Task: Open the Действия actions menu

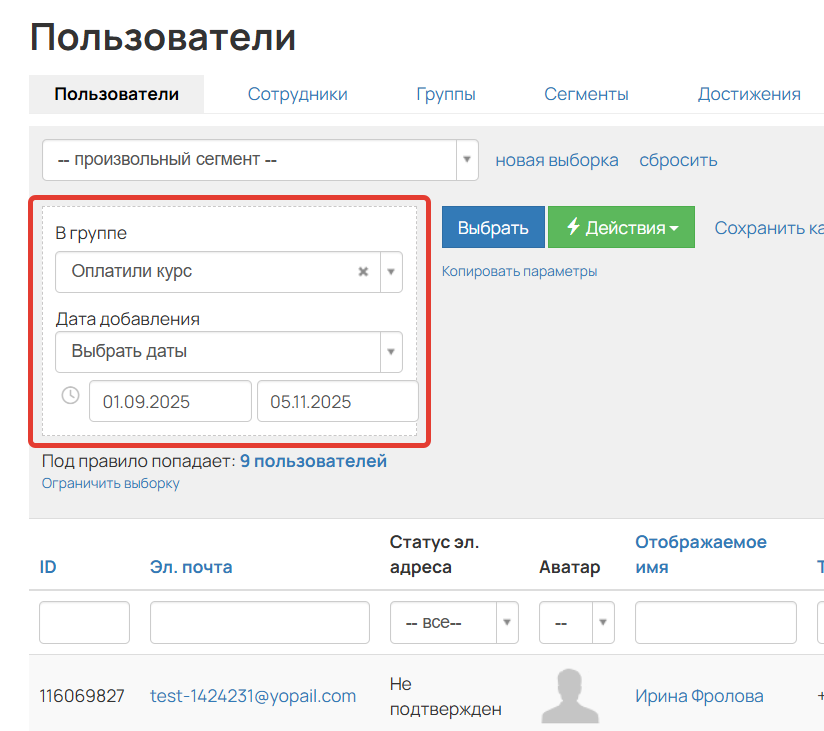Action: 621,227
